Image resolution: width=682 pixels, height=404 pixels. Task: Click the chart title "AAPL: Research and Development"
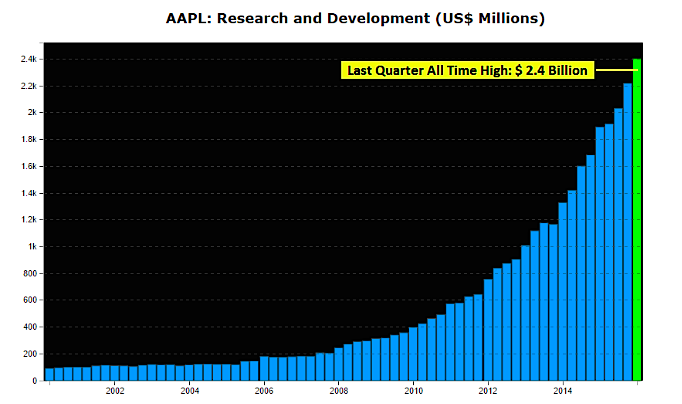pyautogui.click(x=355, y=18)
